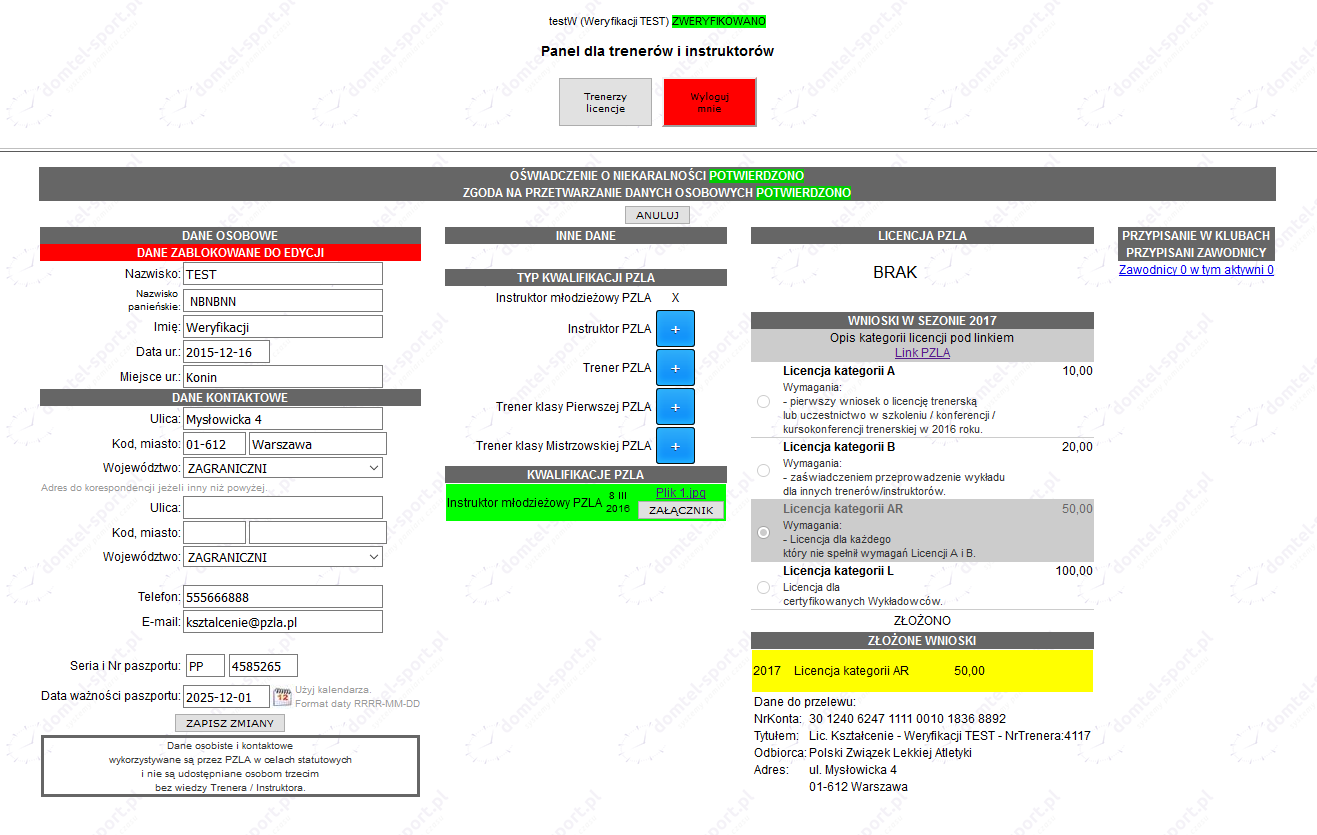This screenshot has height=835, width=1317.
Task: Click the passport number field 4585265
Action: click(263, 666)
